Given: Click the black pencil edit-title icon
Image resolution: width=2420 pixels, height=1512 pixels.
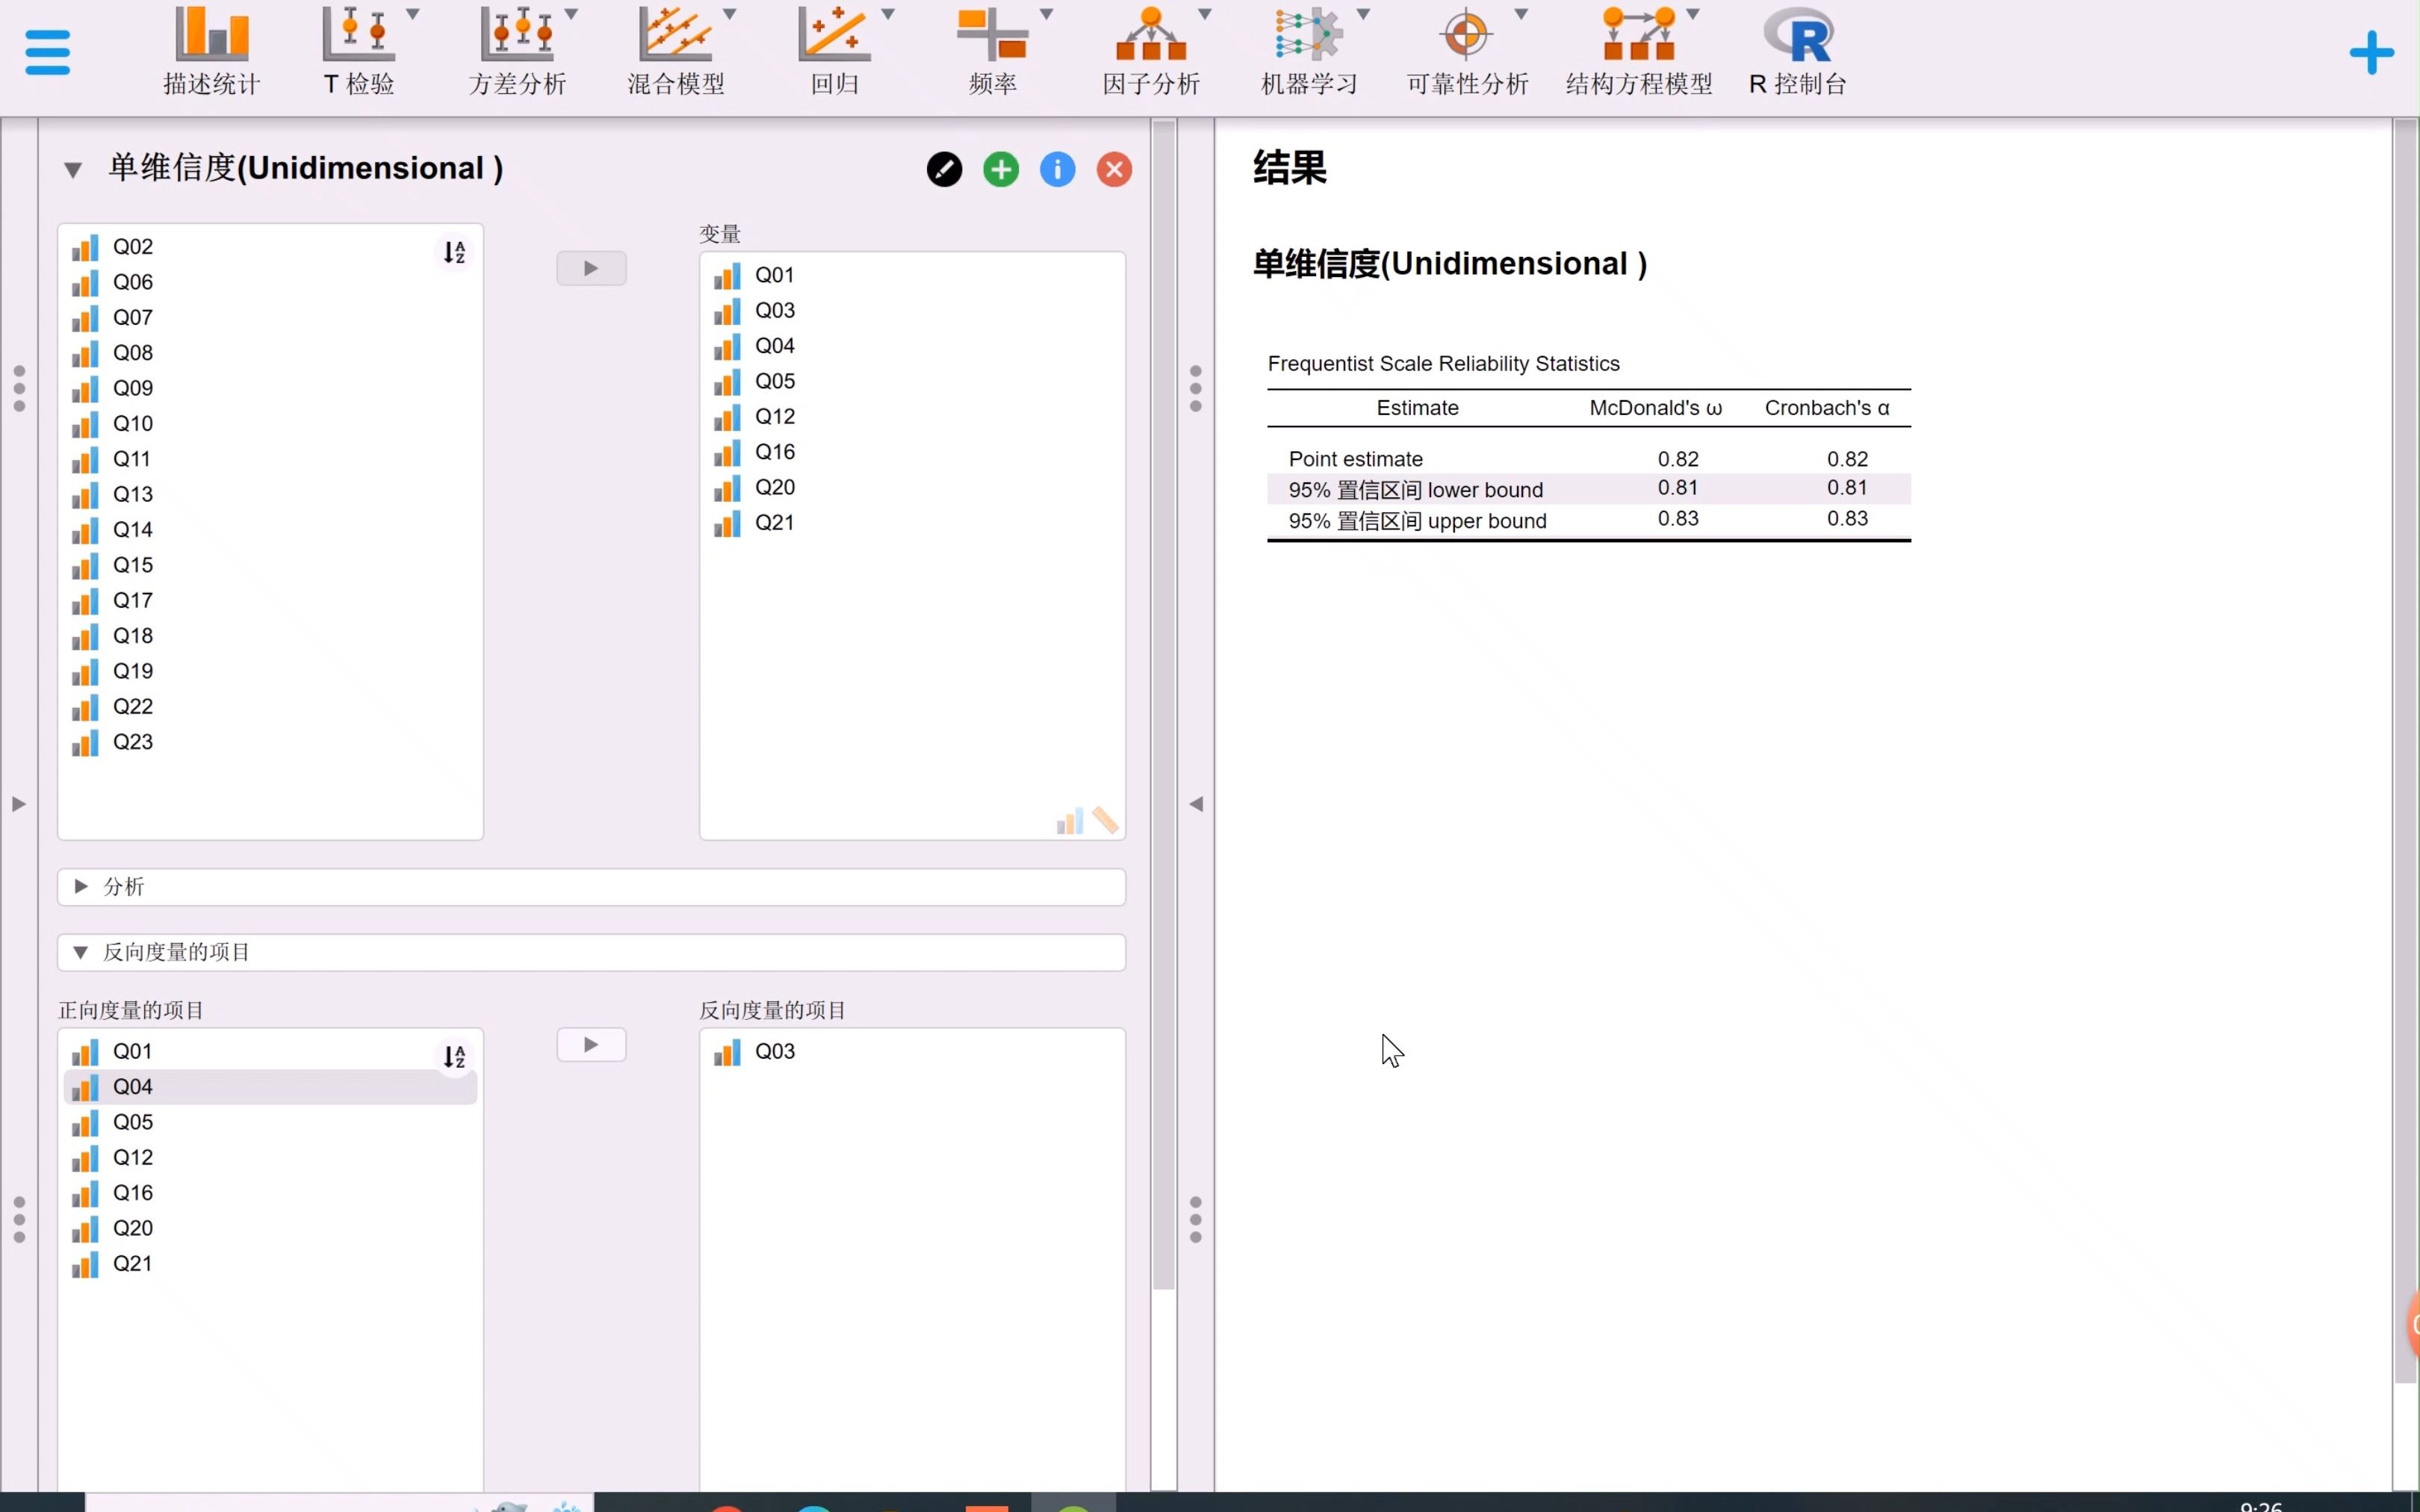Looking at the screenshot, I should tap(944, 169).
